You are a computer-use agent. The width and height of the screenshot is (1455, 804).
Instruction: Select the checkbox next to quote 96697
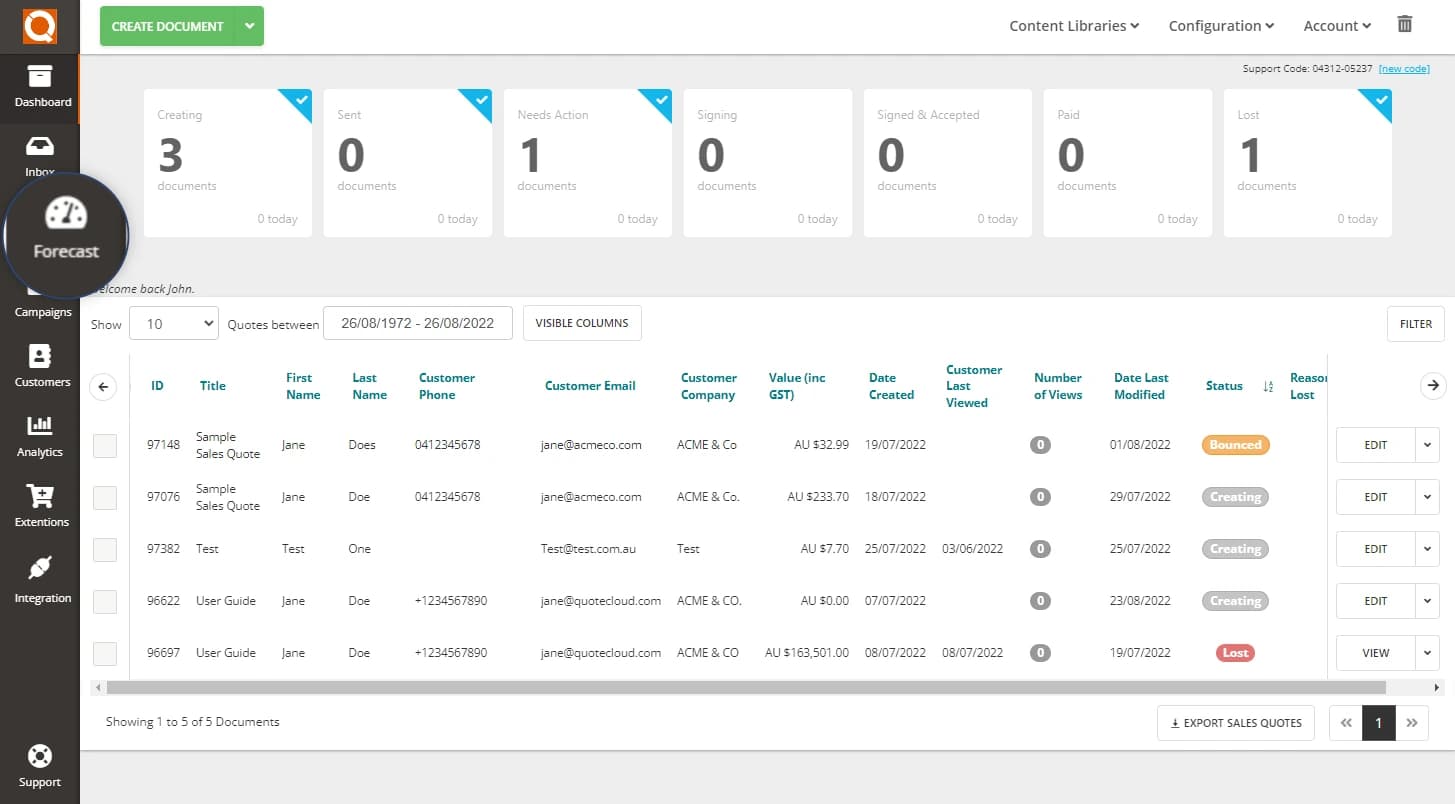(x=104, y=652)
